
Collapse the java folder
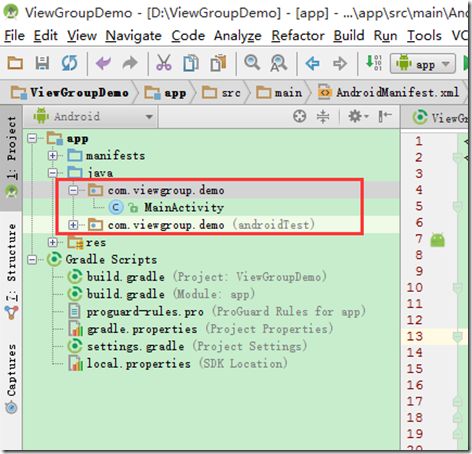[52, 173]
